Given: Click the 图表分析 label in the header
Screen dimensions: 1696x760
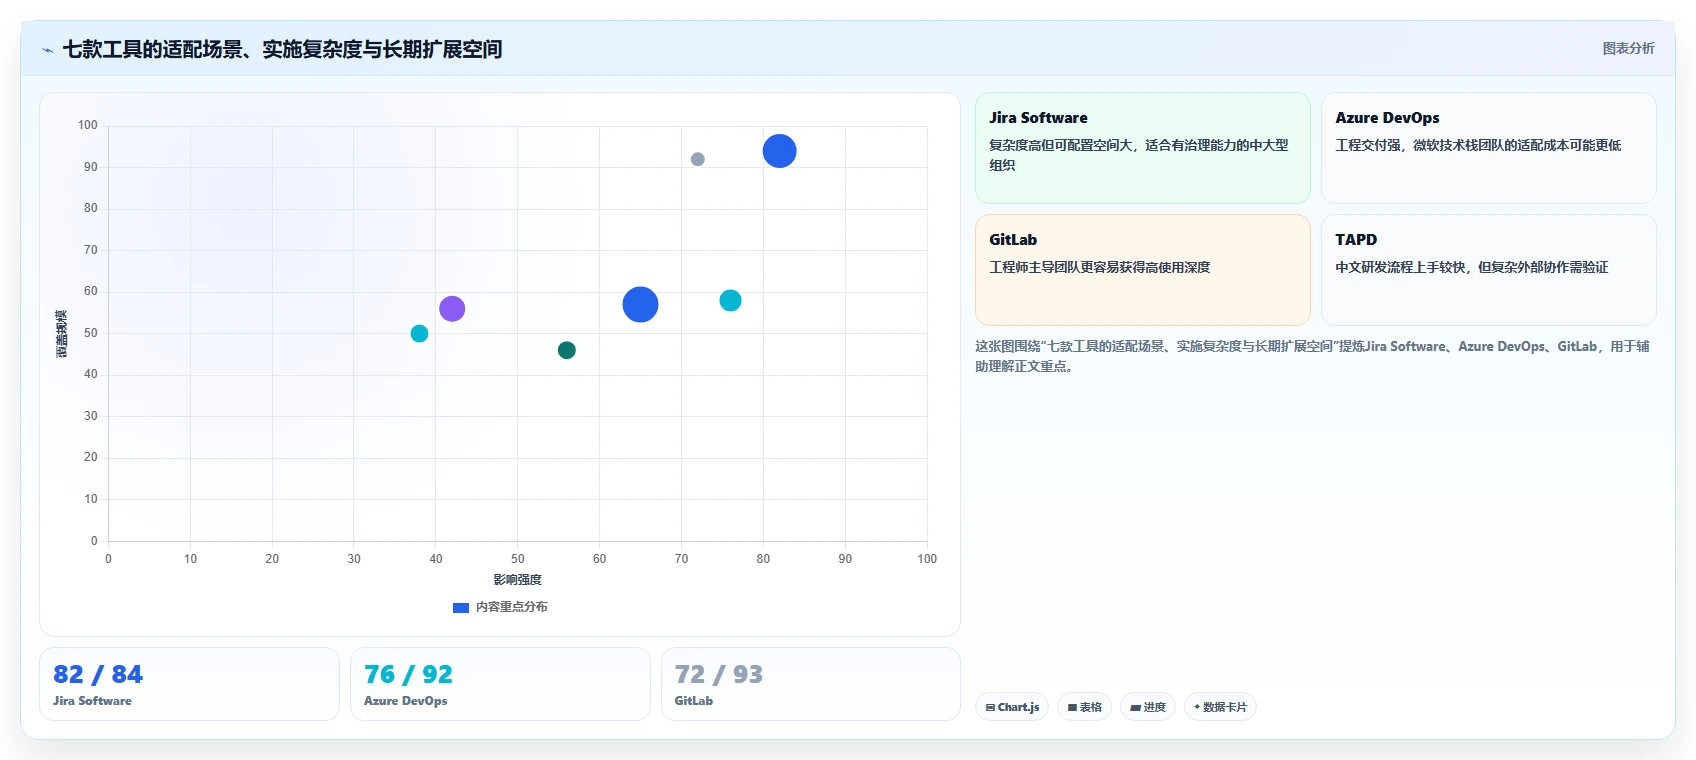Looking at the screenshot, I should click(x=1628, y=48).
